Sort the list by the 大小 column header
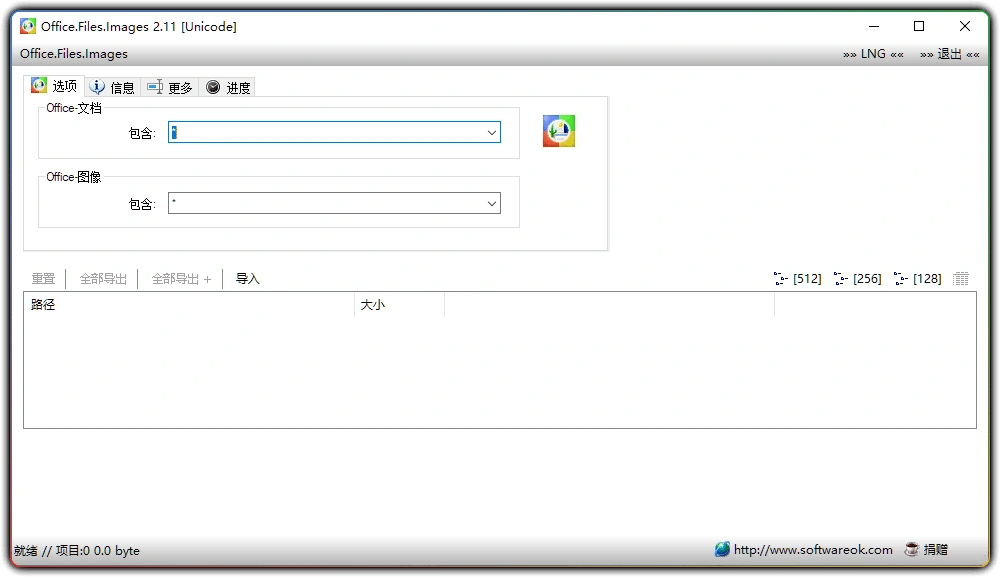The image size is (1000, 577). coord(399,305)
